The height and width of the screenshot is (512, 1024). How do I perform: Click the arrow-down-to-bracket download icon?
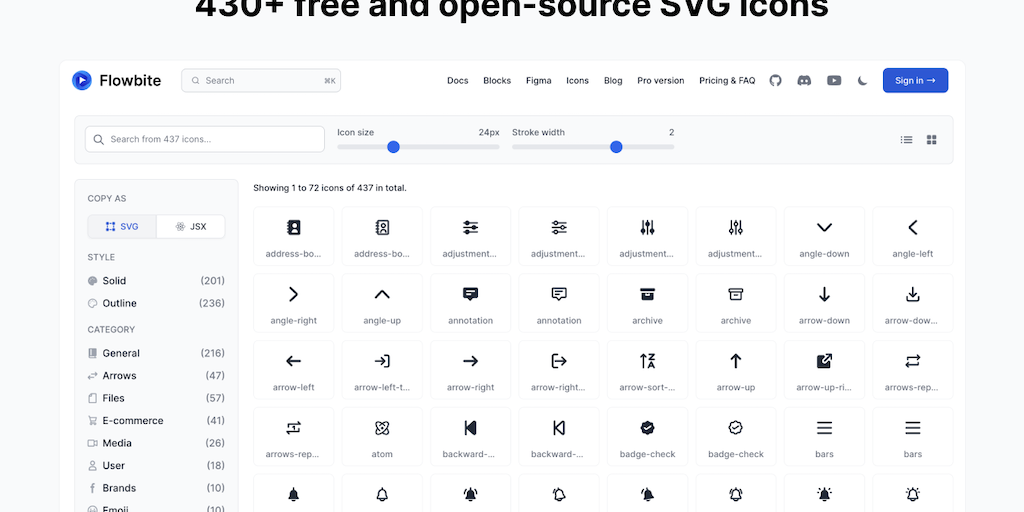(x=913, y=303)
